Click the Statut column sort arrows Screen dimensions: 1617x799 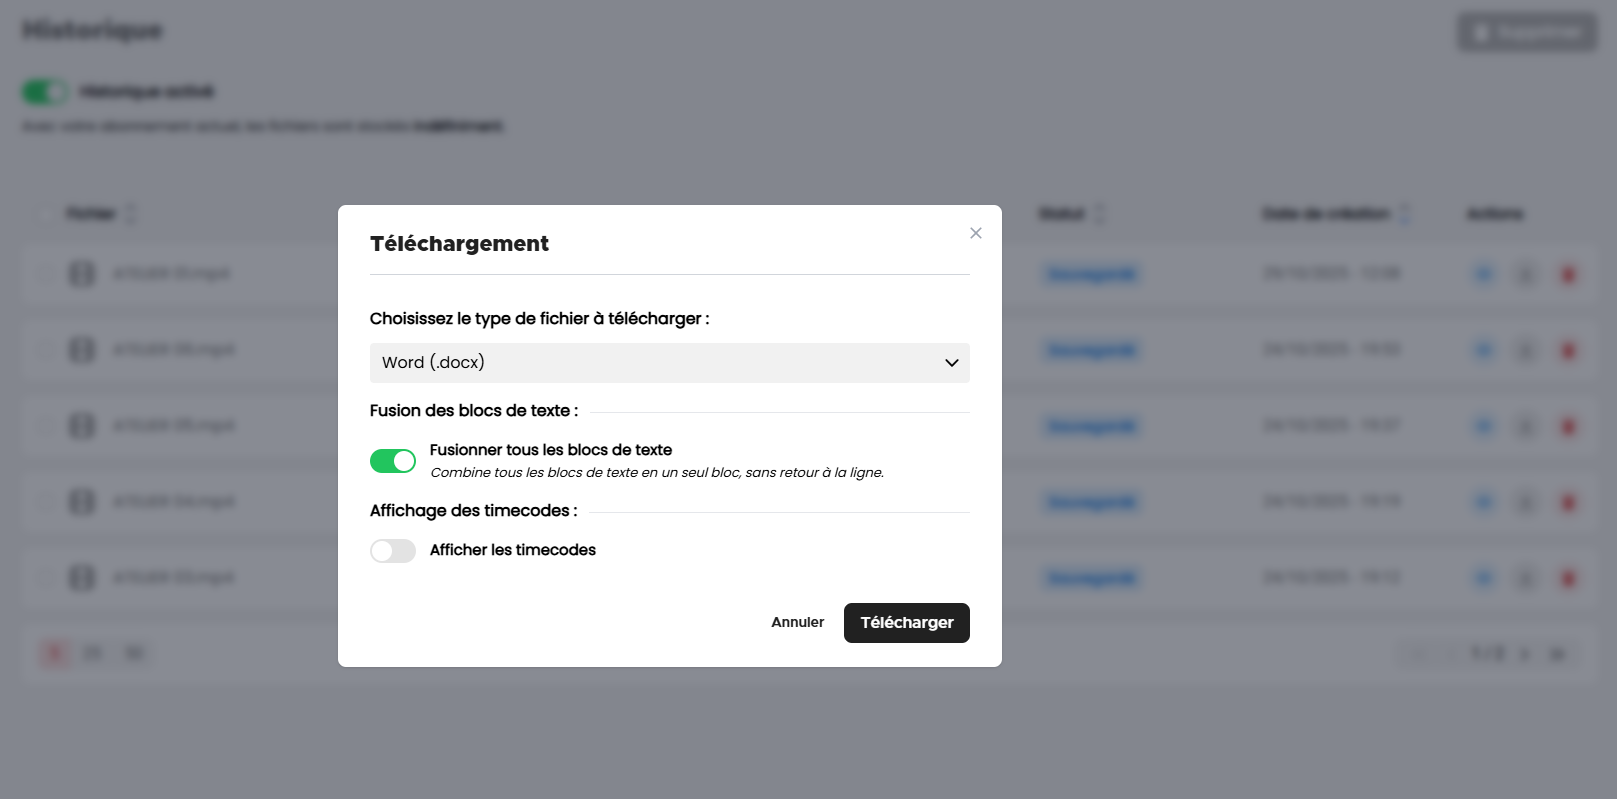pyautogui.click(x=1100, y=214)
